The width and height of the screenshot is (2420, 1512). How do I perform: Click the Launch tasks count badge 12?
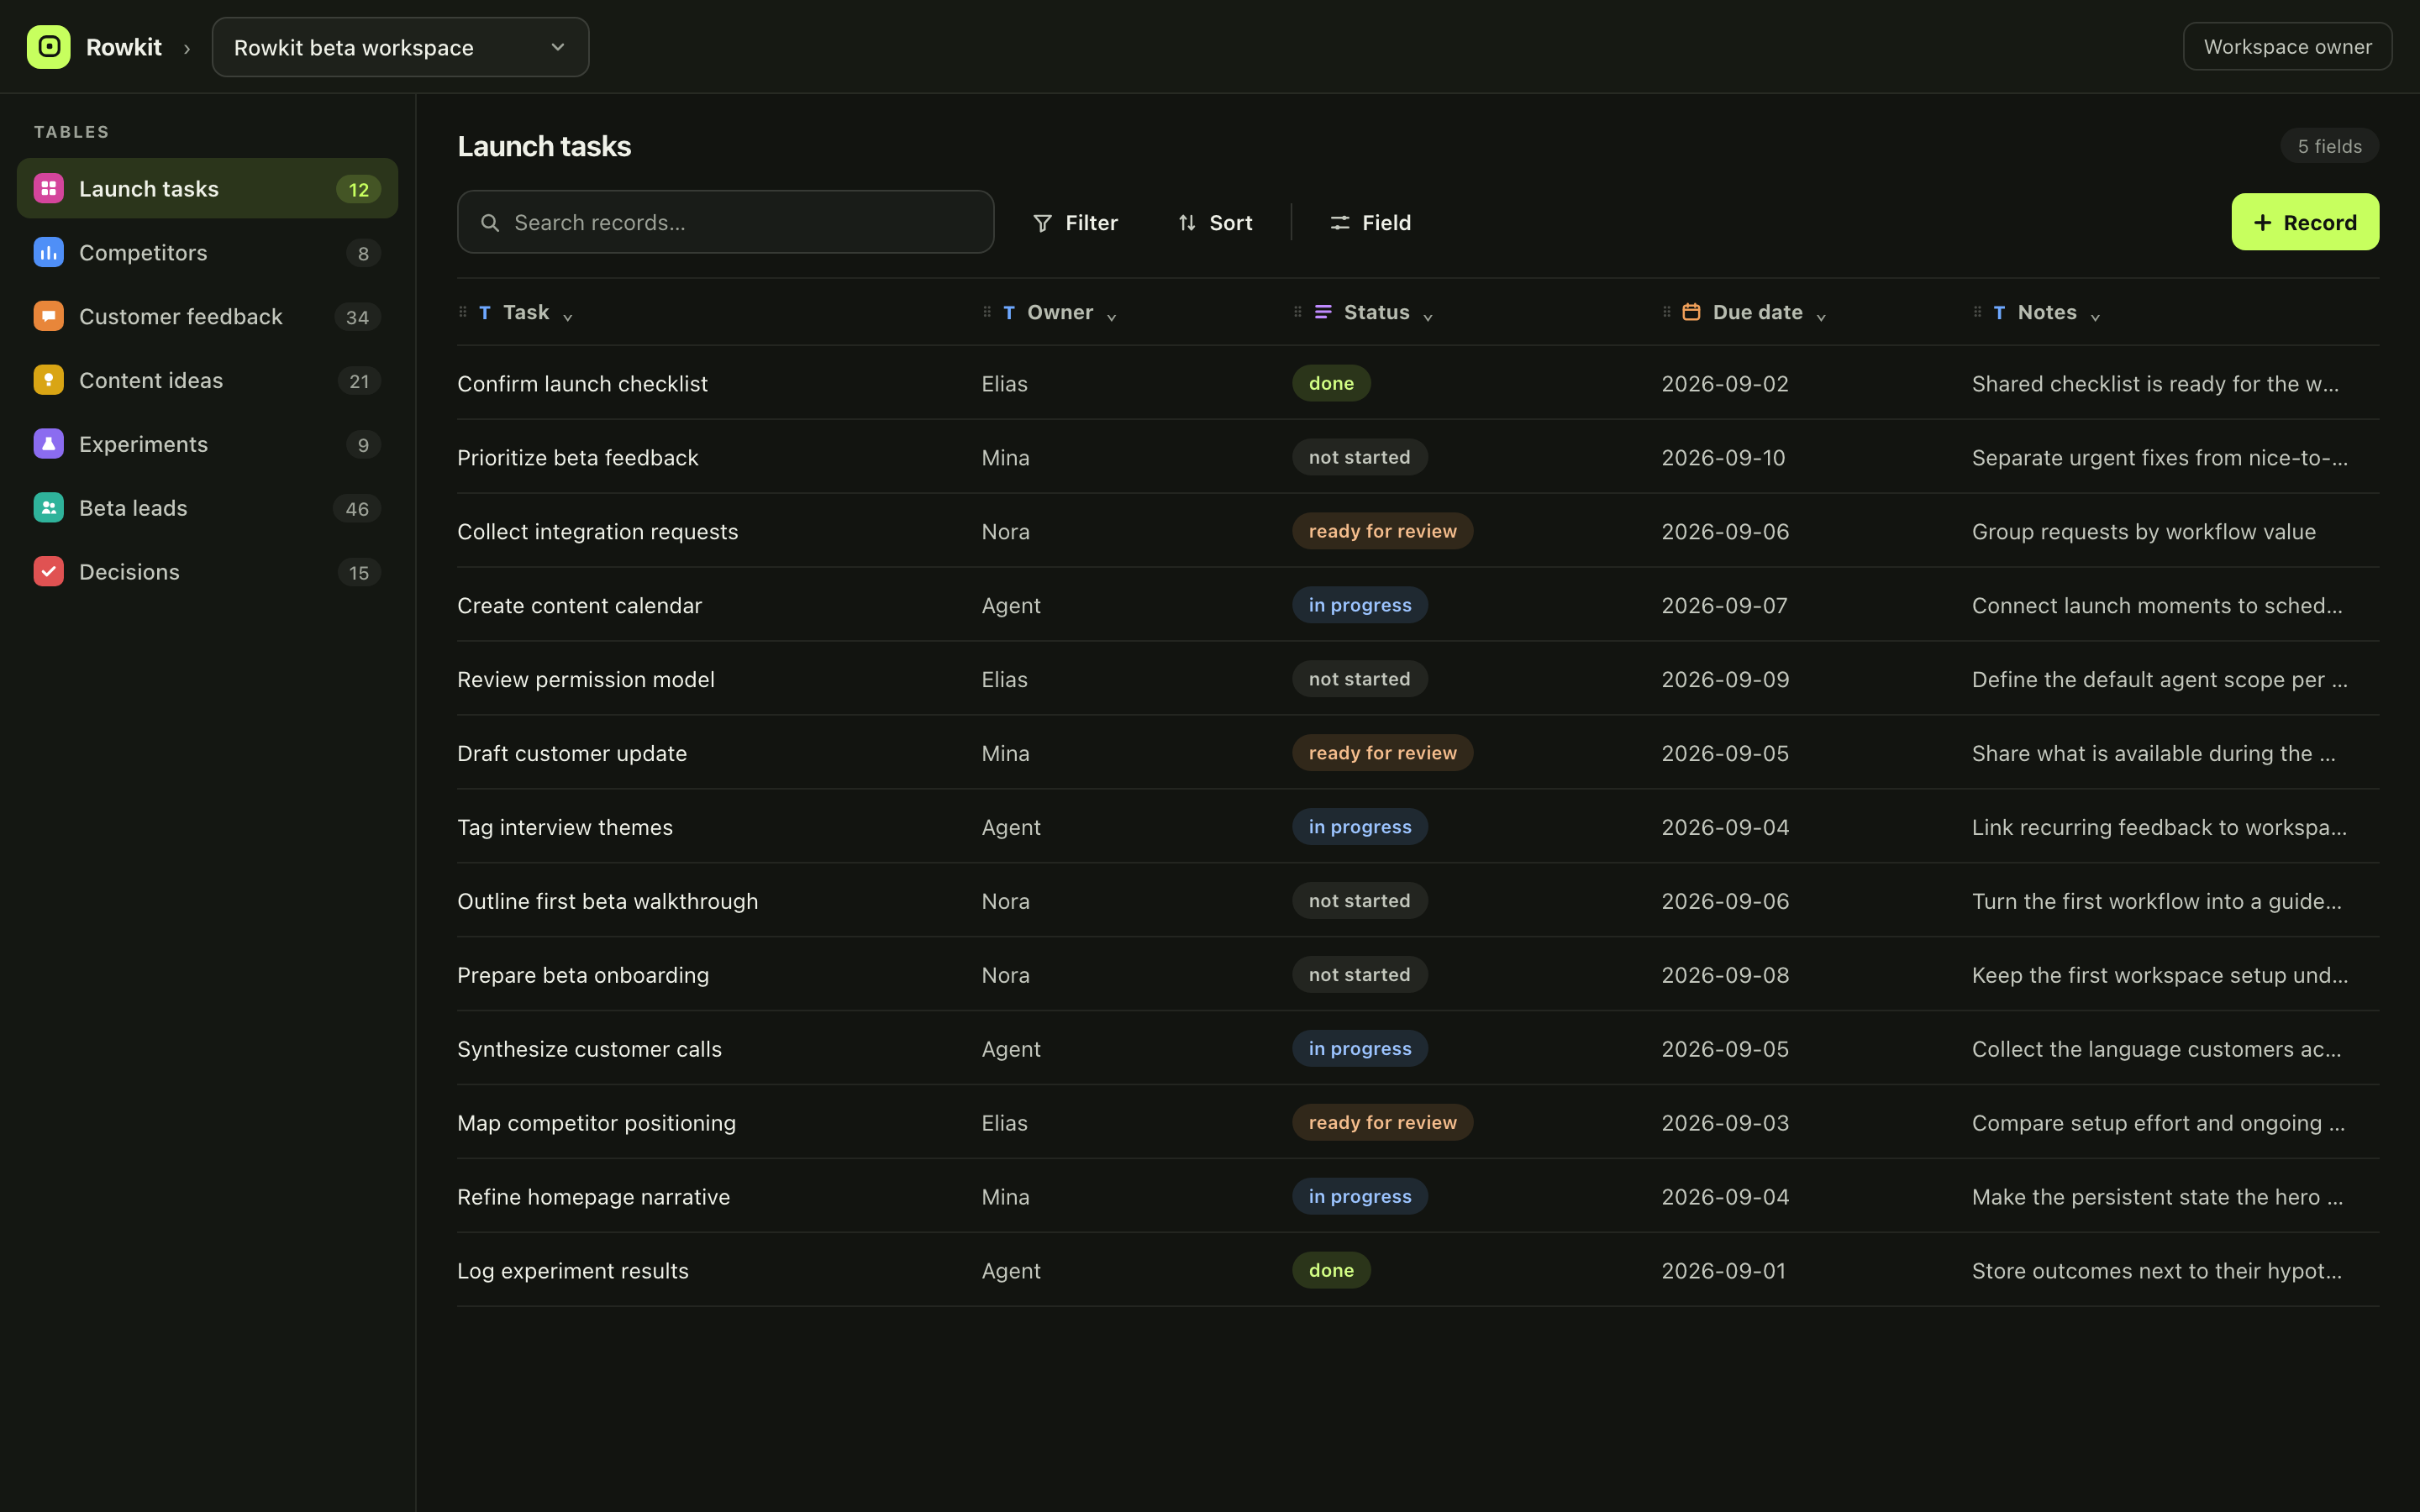tap(358, 189)
